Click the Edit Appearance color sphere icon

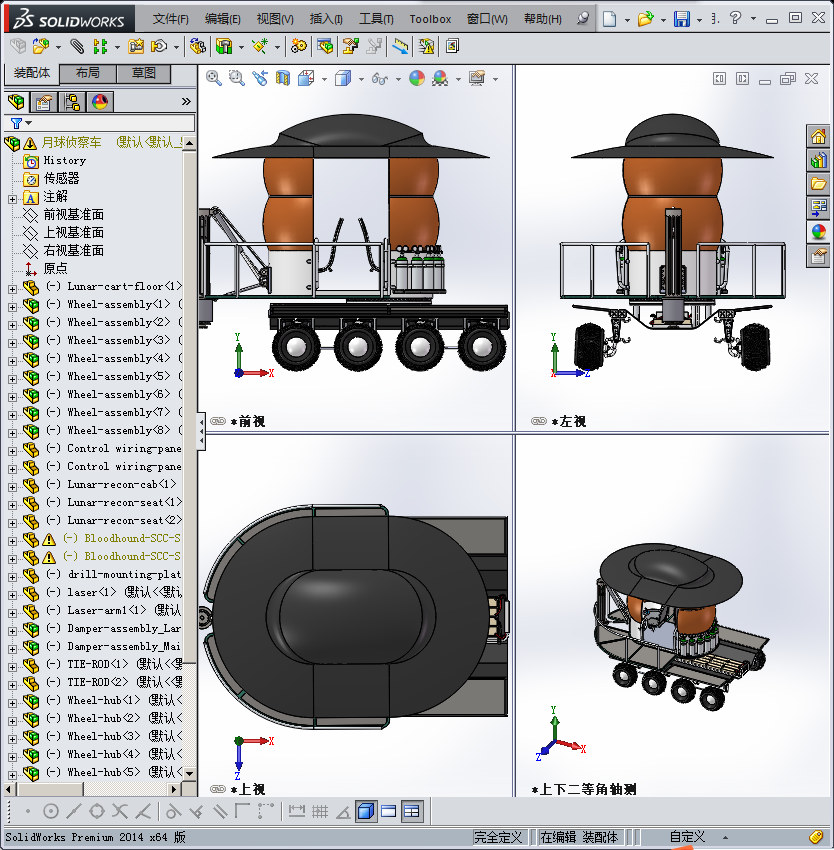(416, 78)
